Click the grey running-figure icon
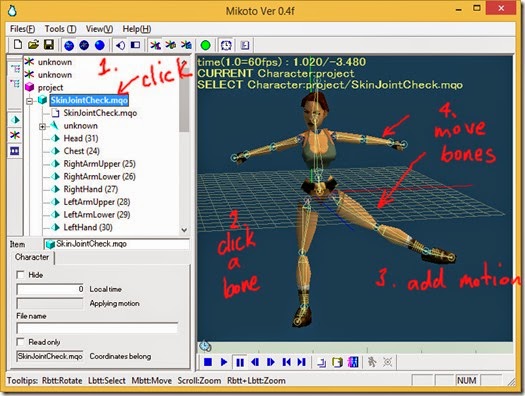 [x=372, y=362]
